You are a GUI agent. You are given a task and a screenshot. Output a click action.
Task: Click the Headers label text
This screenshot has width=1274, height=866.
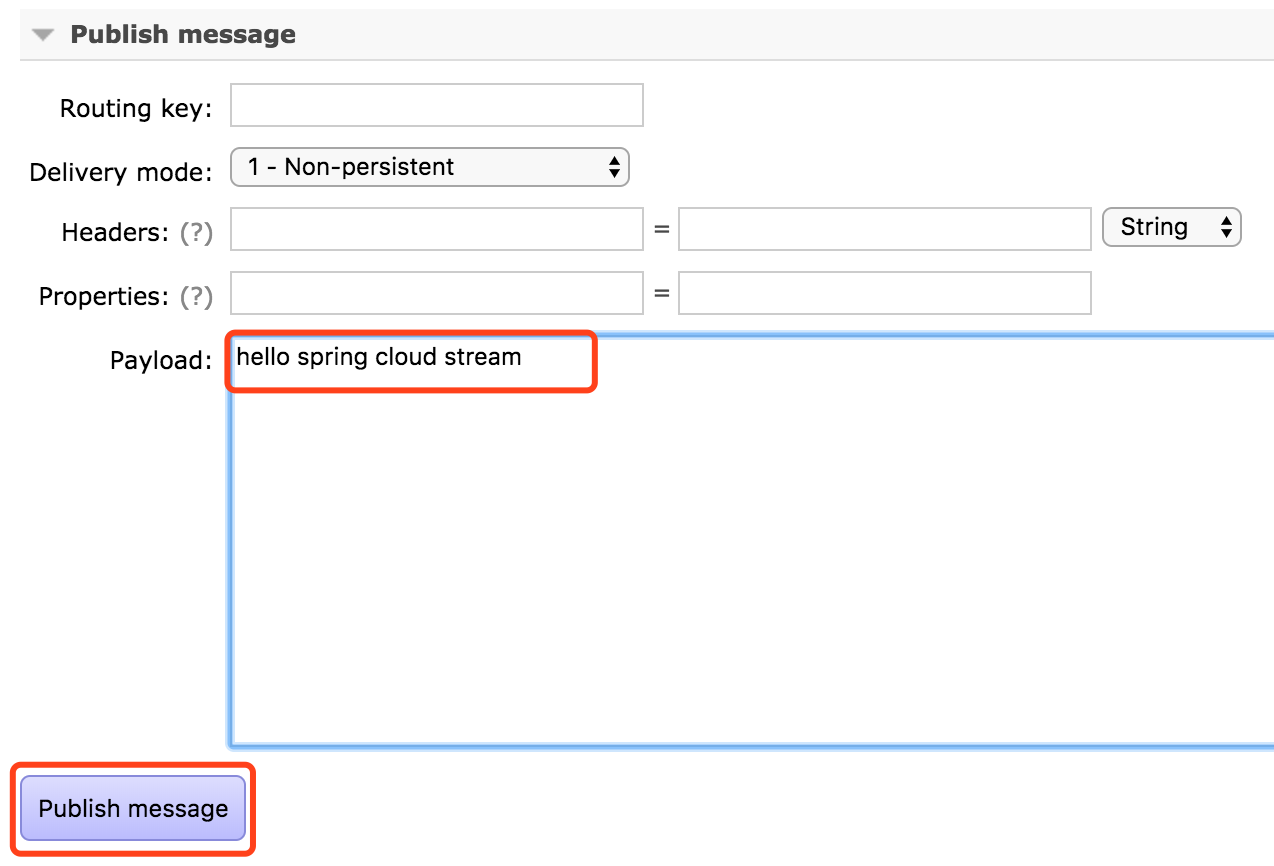pos(116,232)
